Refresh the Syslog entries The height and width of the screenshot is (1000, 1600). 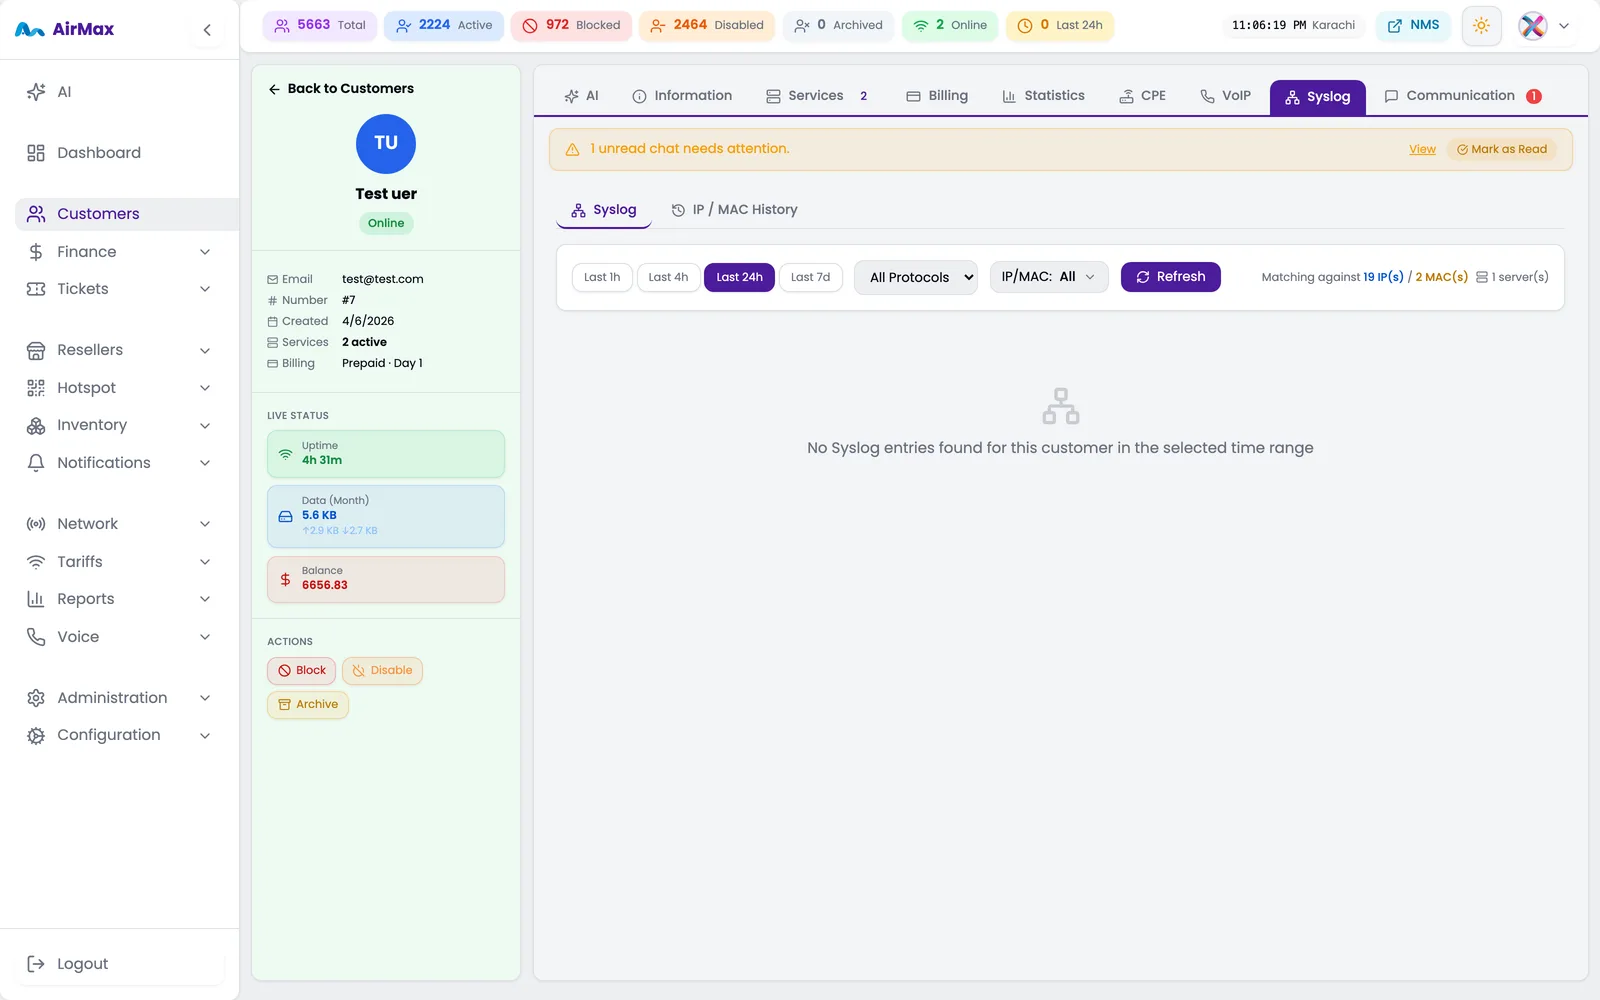[1171, 277]
